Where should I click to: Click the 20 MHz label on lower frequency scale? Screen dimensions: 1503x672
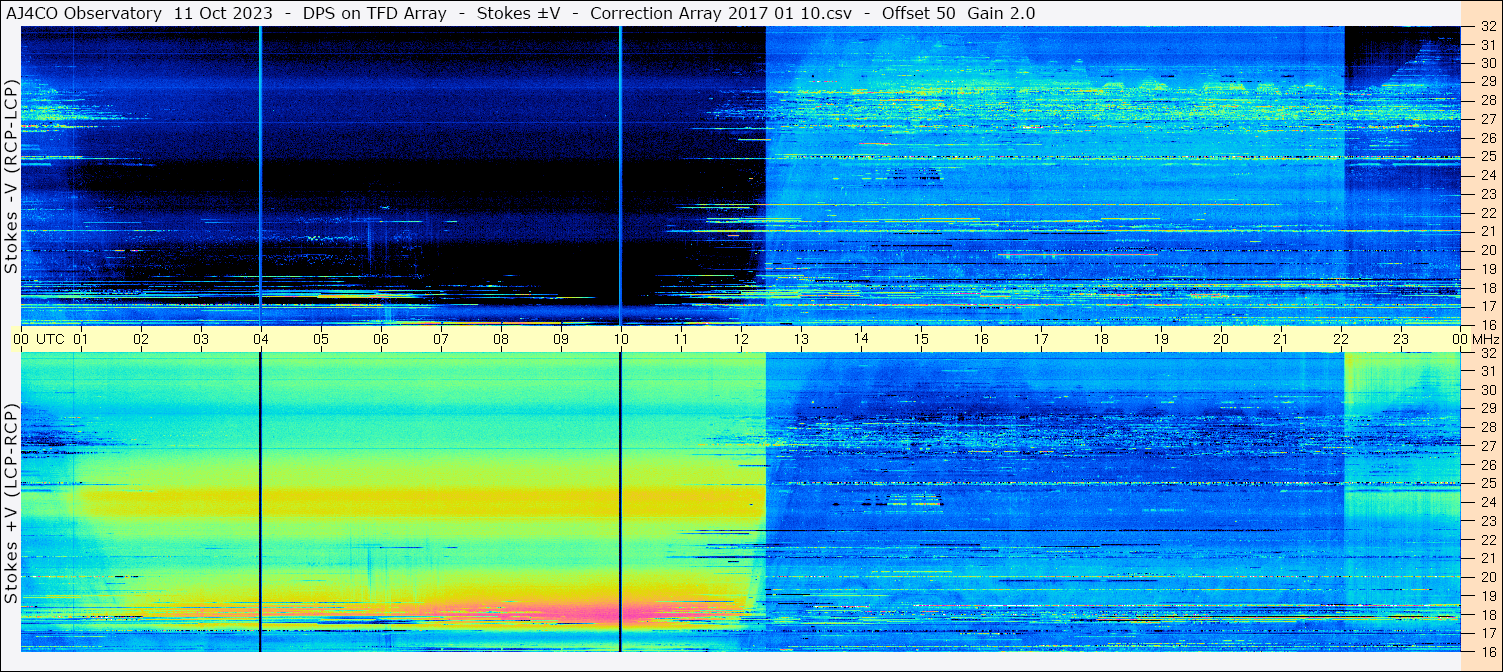(x=1487, y=577)
